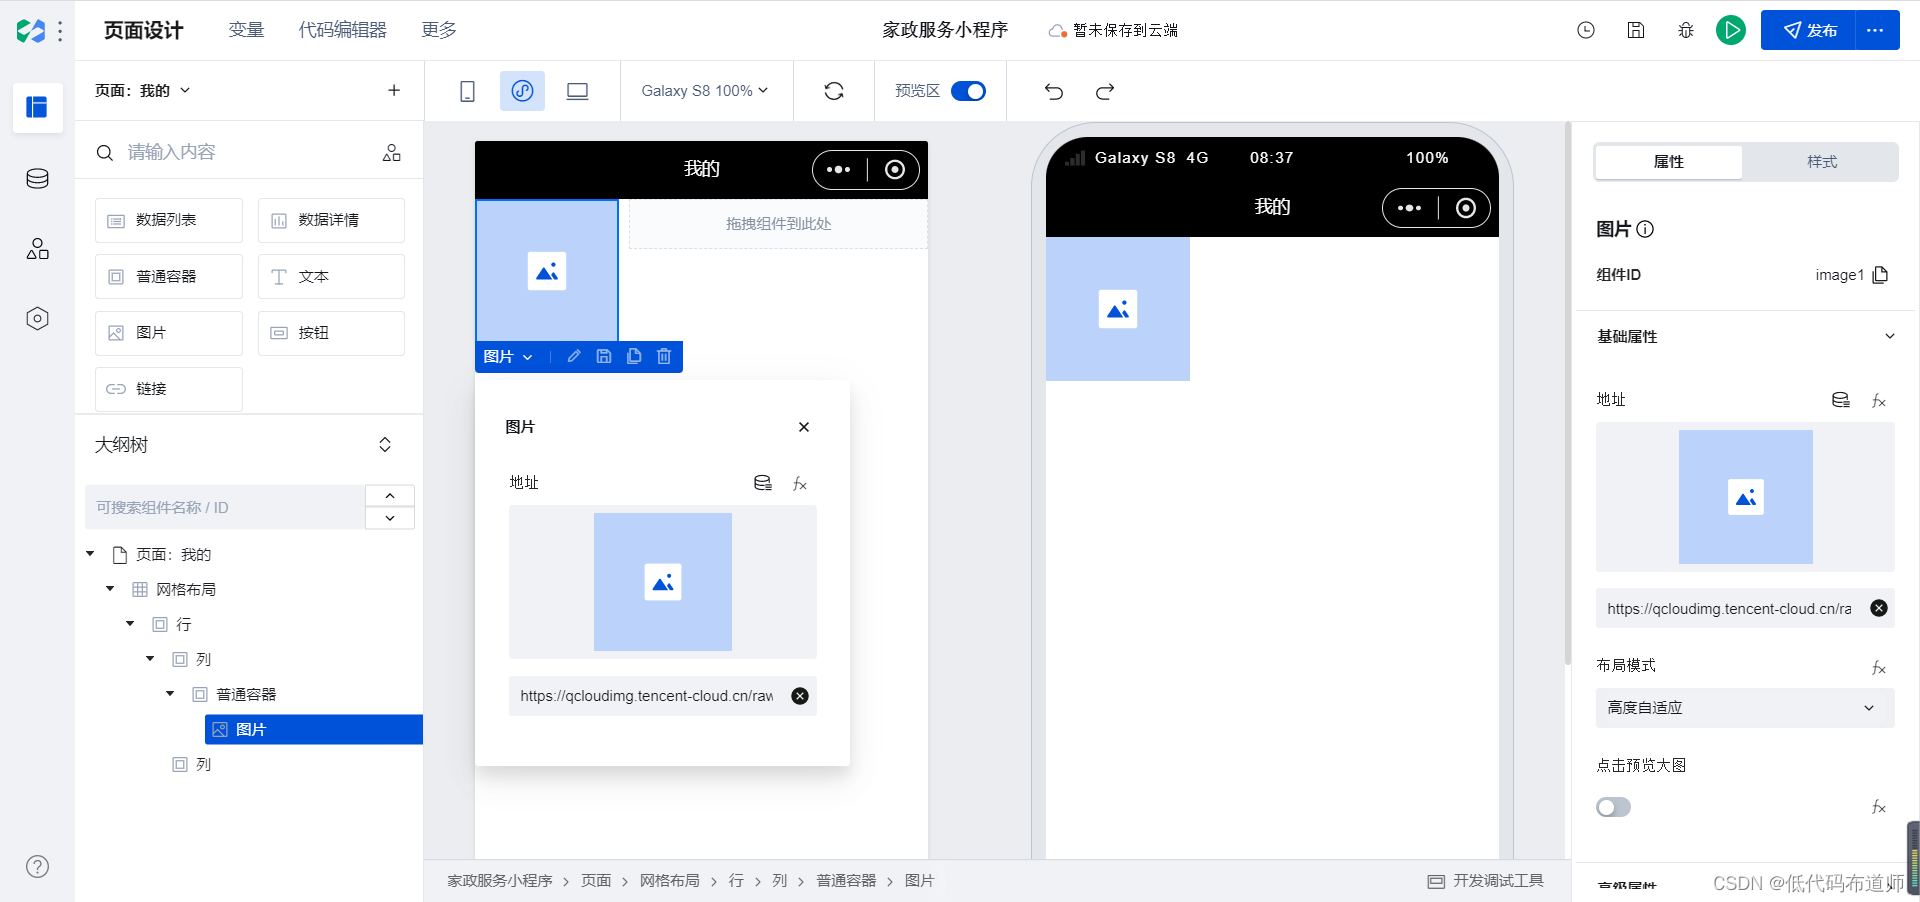1920x902 pixels.
Task: Open the debug bug icon
Action: [1686, 31]
